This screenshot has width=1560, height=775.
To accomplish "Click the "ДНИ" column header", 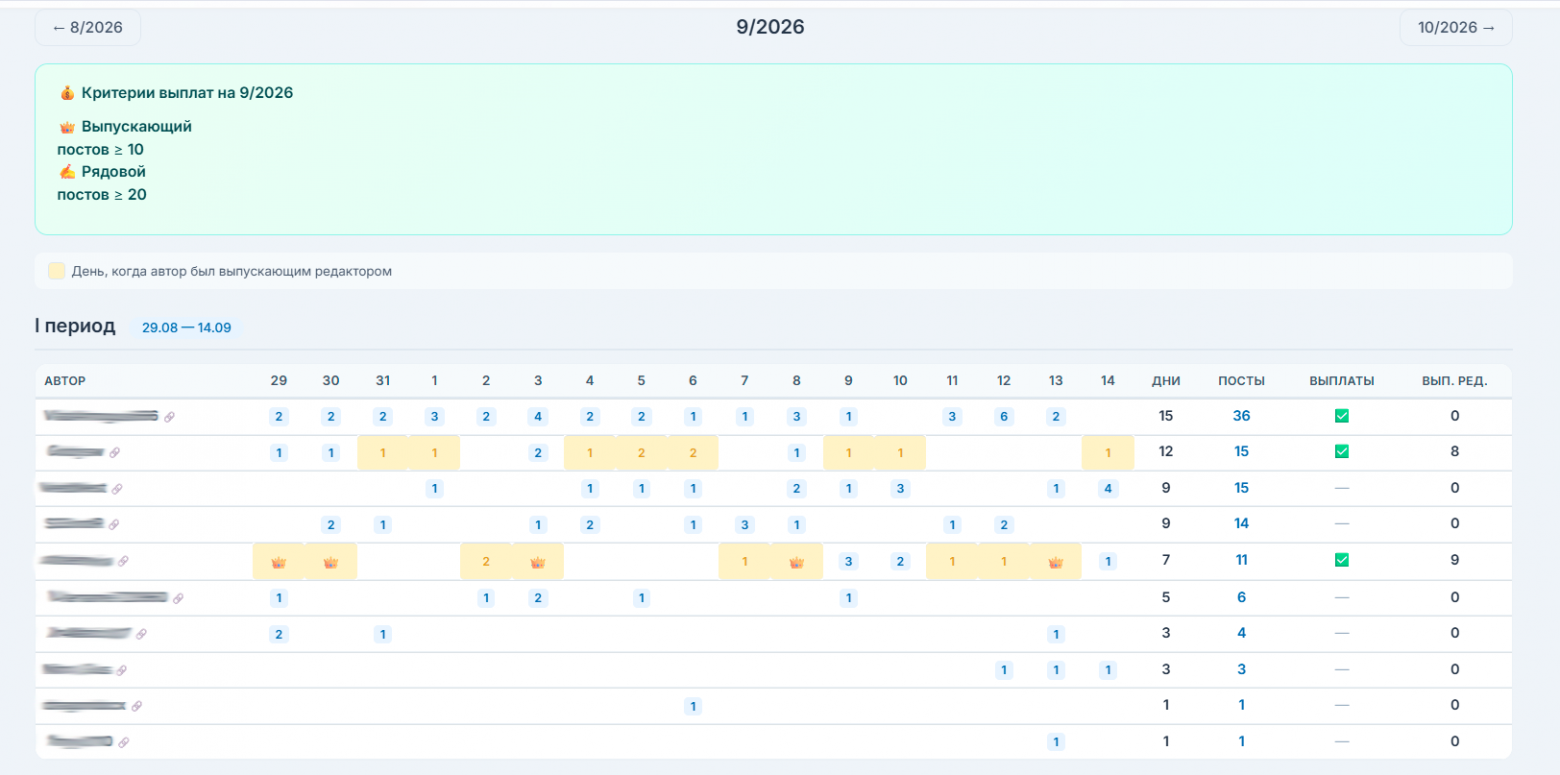I will [1166, 381].
